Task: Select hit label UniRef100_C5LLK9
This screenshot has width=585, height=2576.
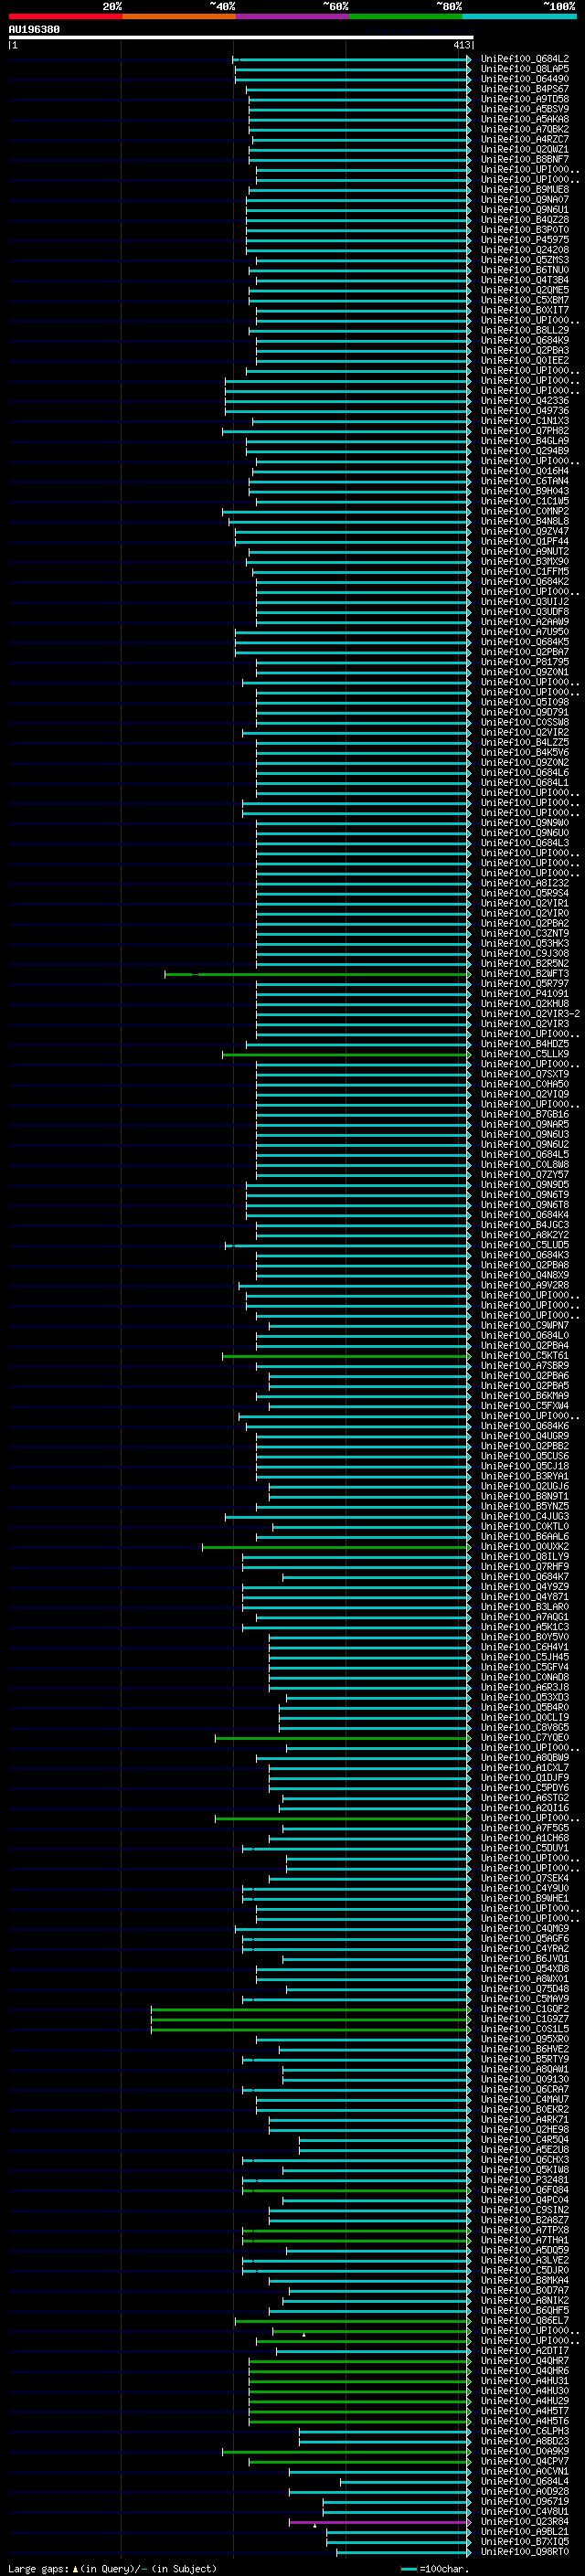Action: [524, 1053]
